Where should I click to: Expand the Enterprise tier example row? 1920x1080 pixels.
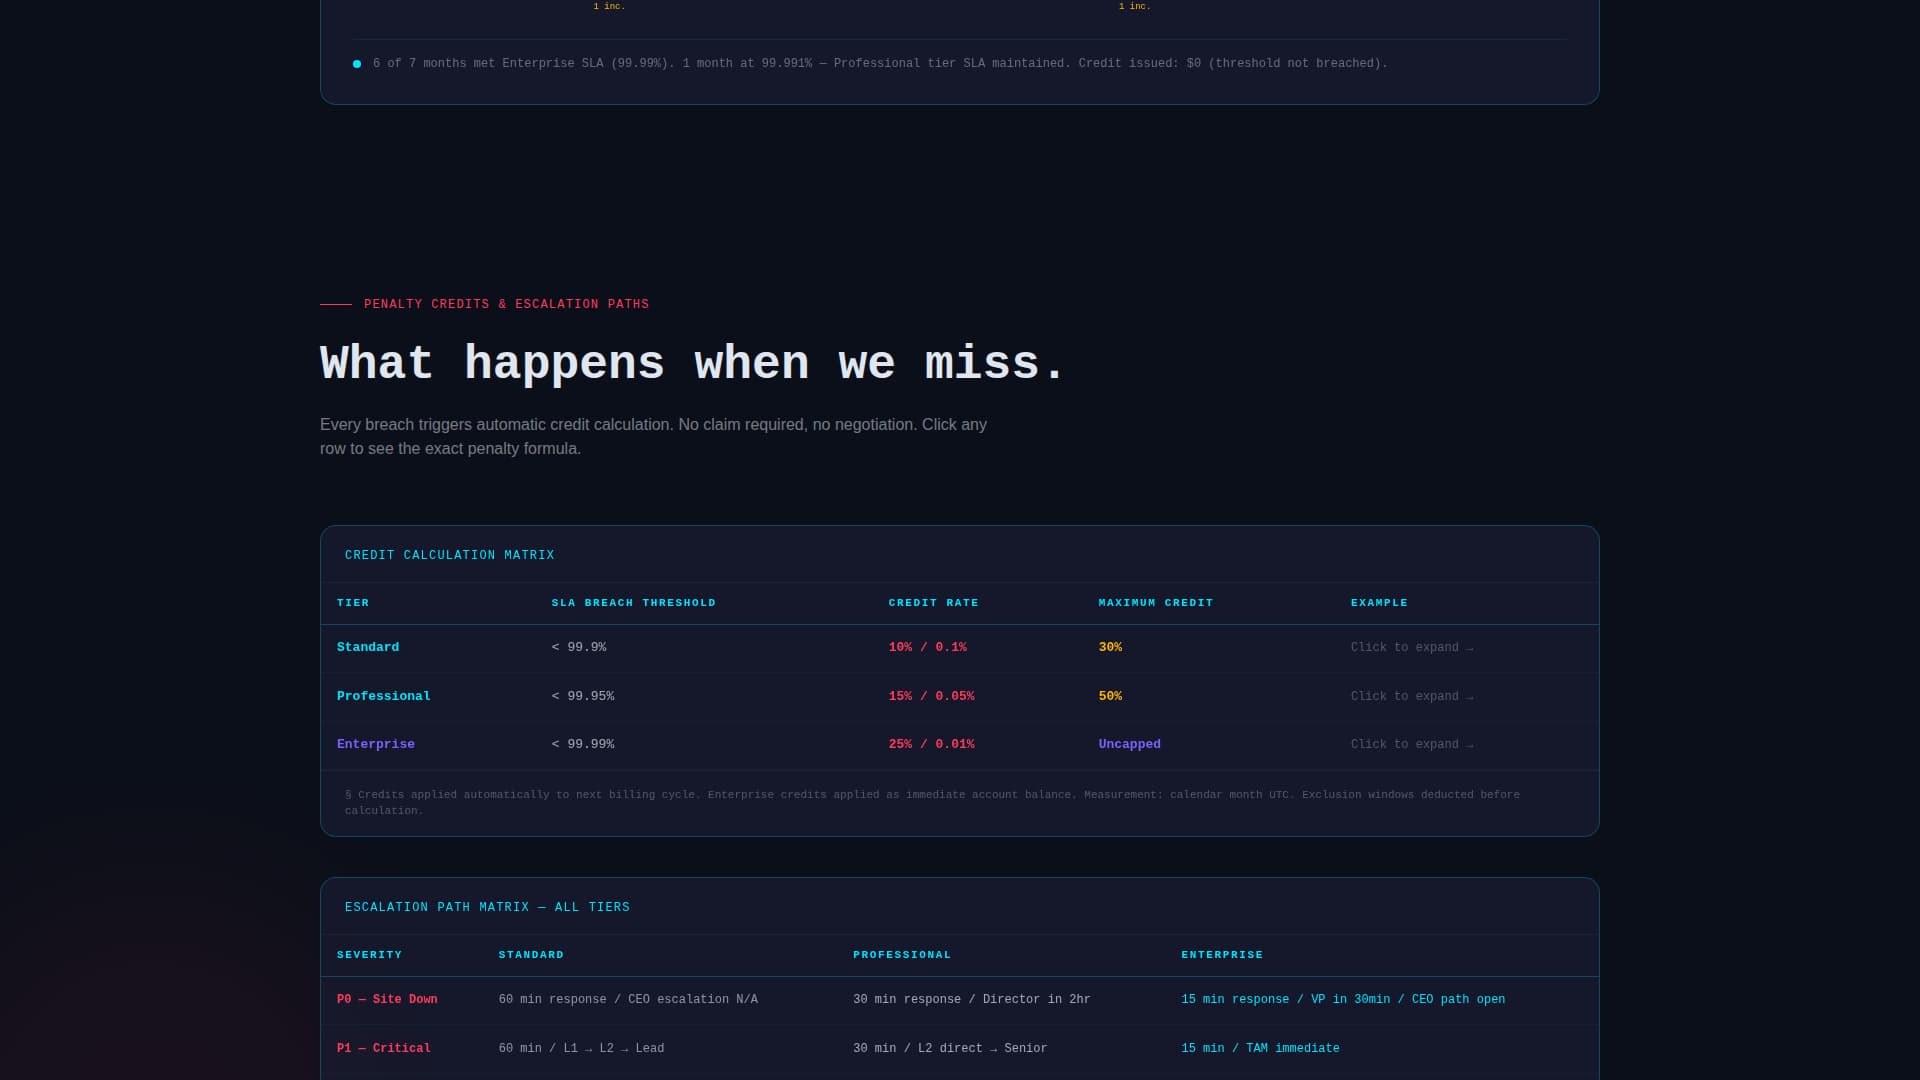pyautogui.click(x=1411, y=744)
